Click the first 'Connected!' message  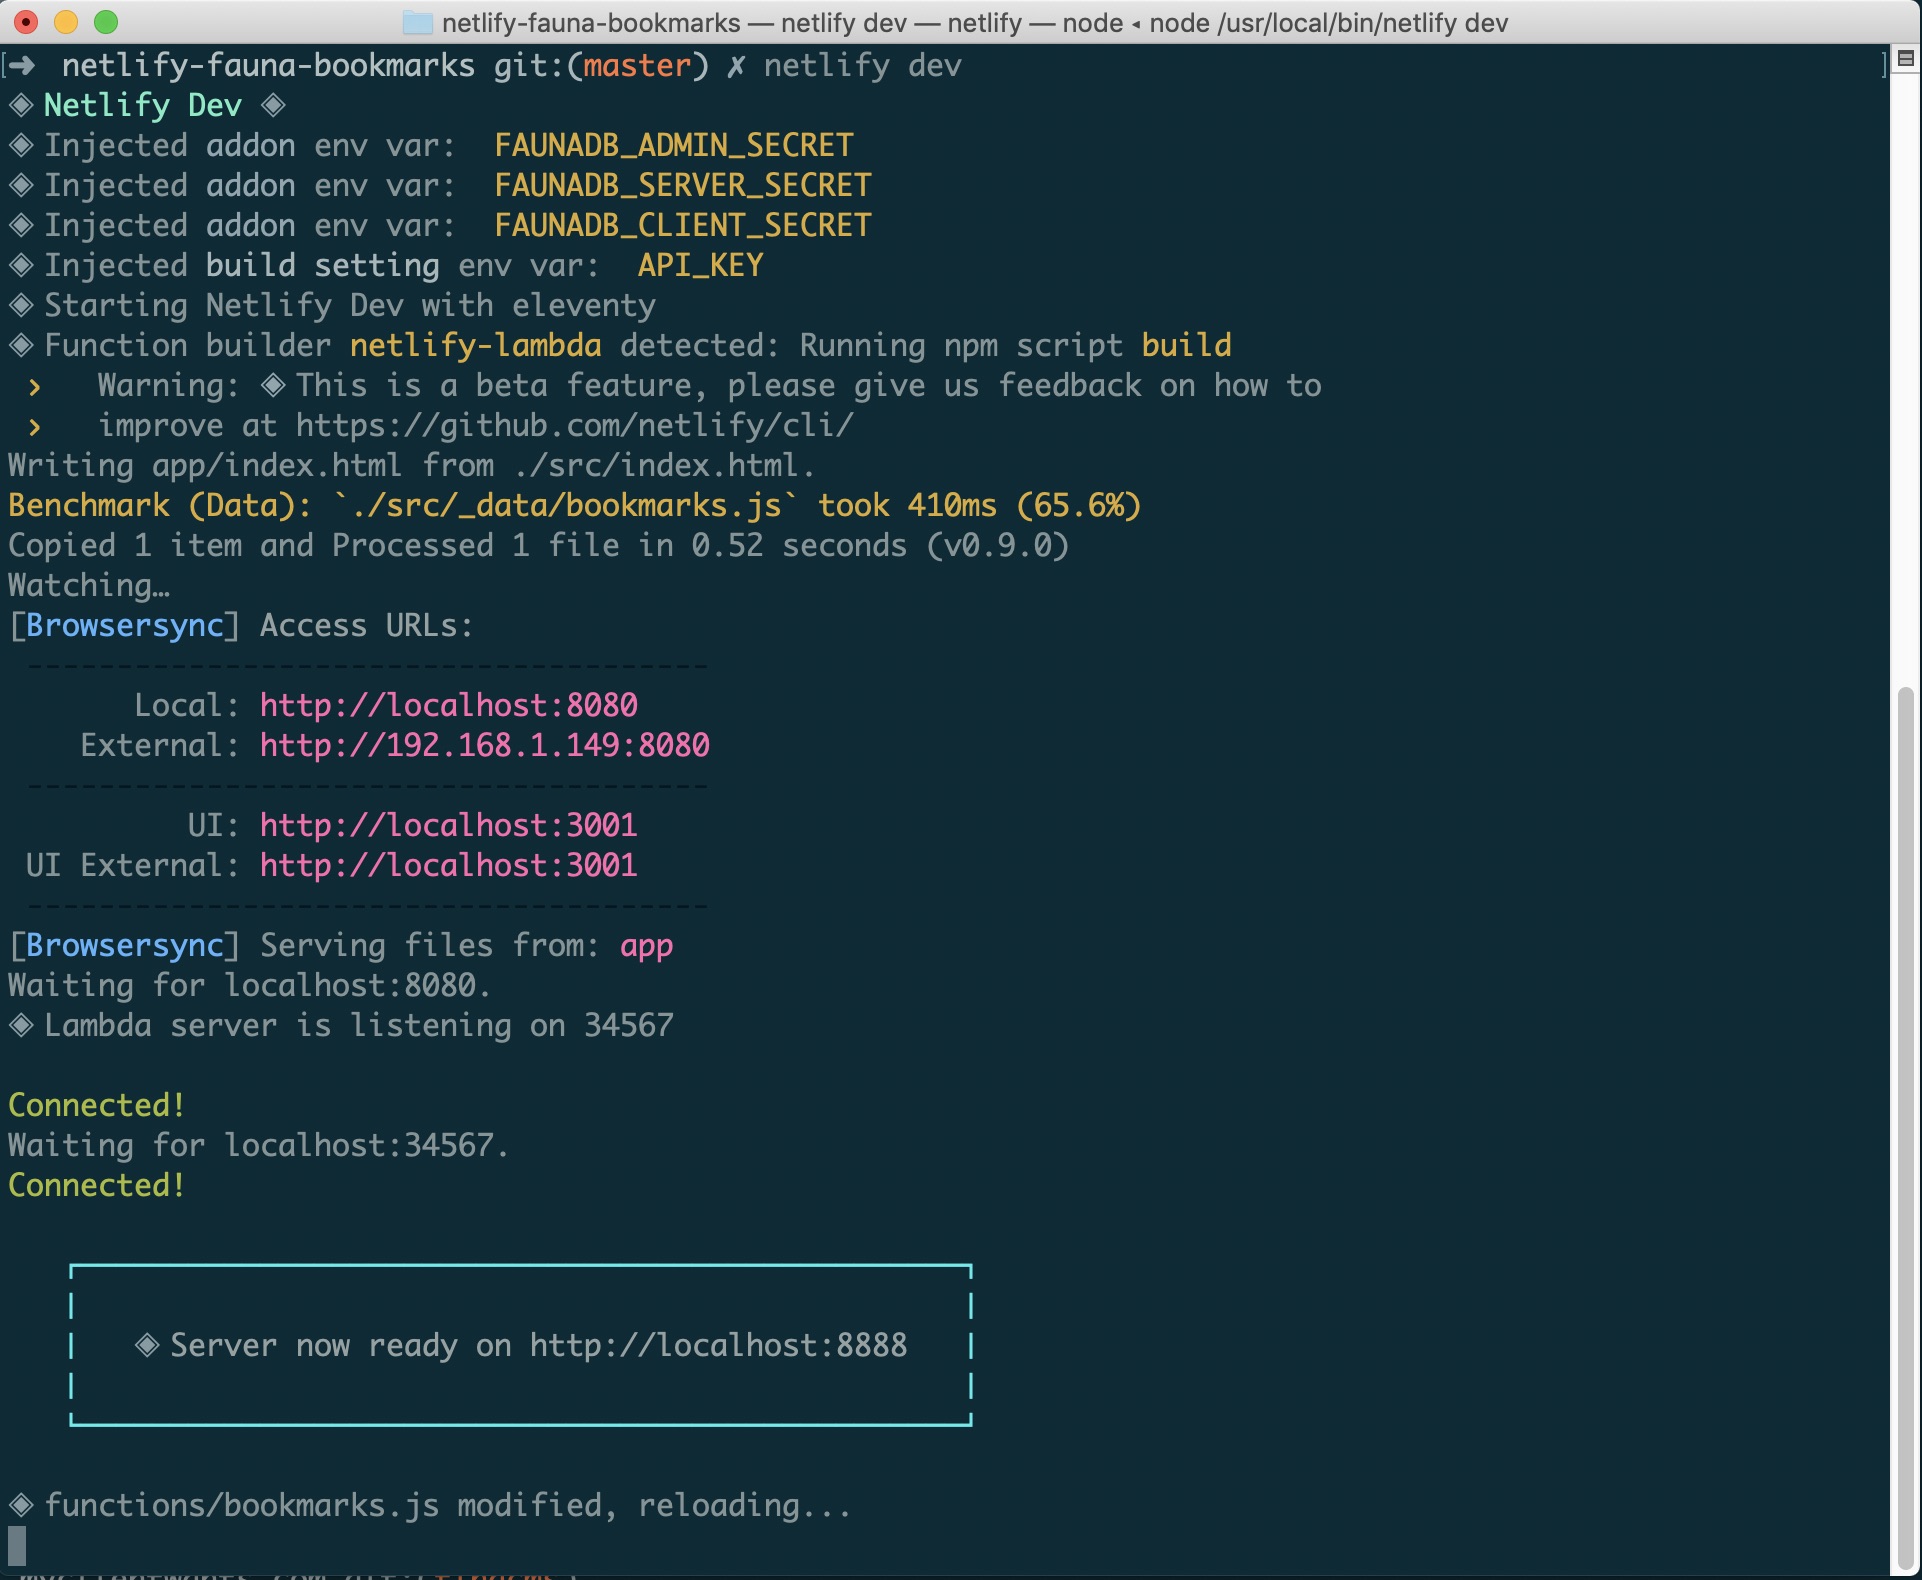click(97, 1105)
